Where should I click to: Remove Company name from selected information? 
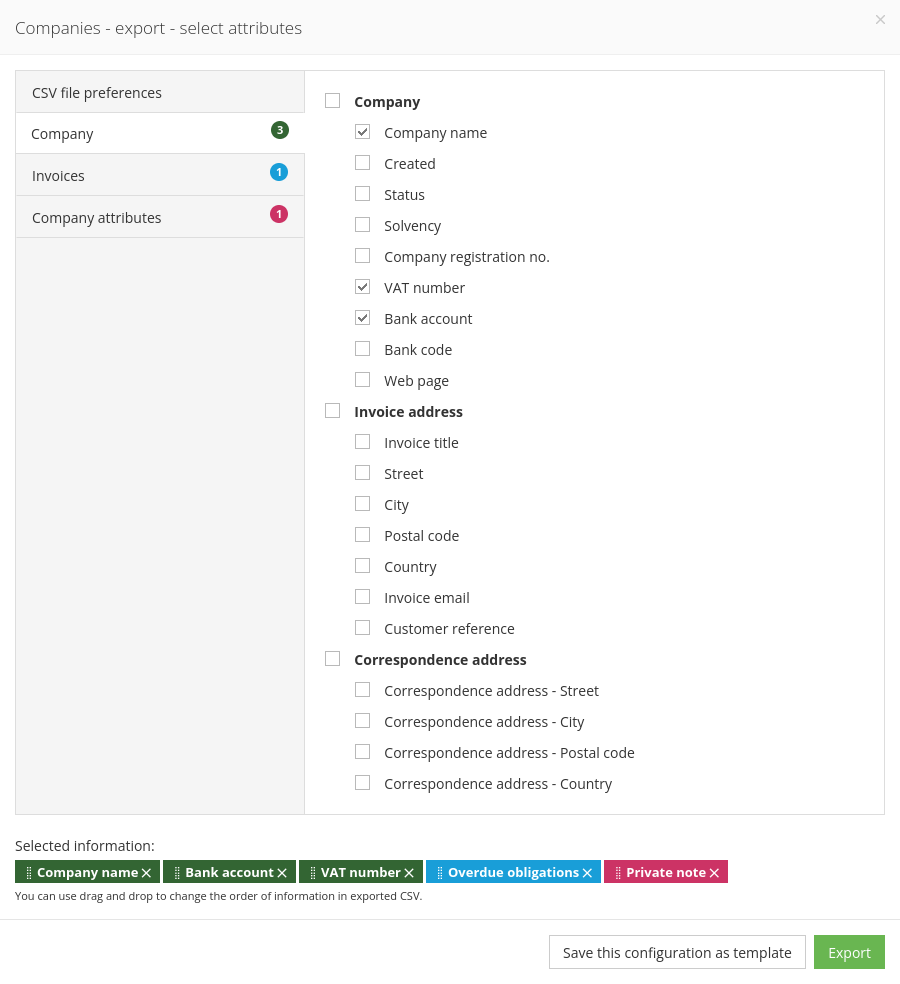(x=147, y=872)
